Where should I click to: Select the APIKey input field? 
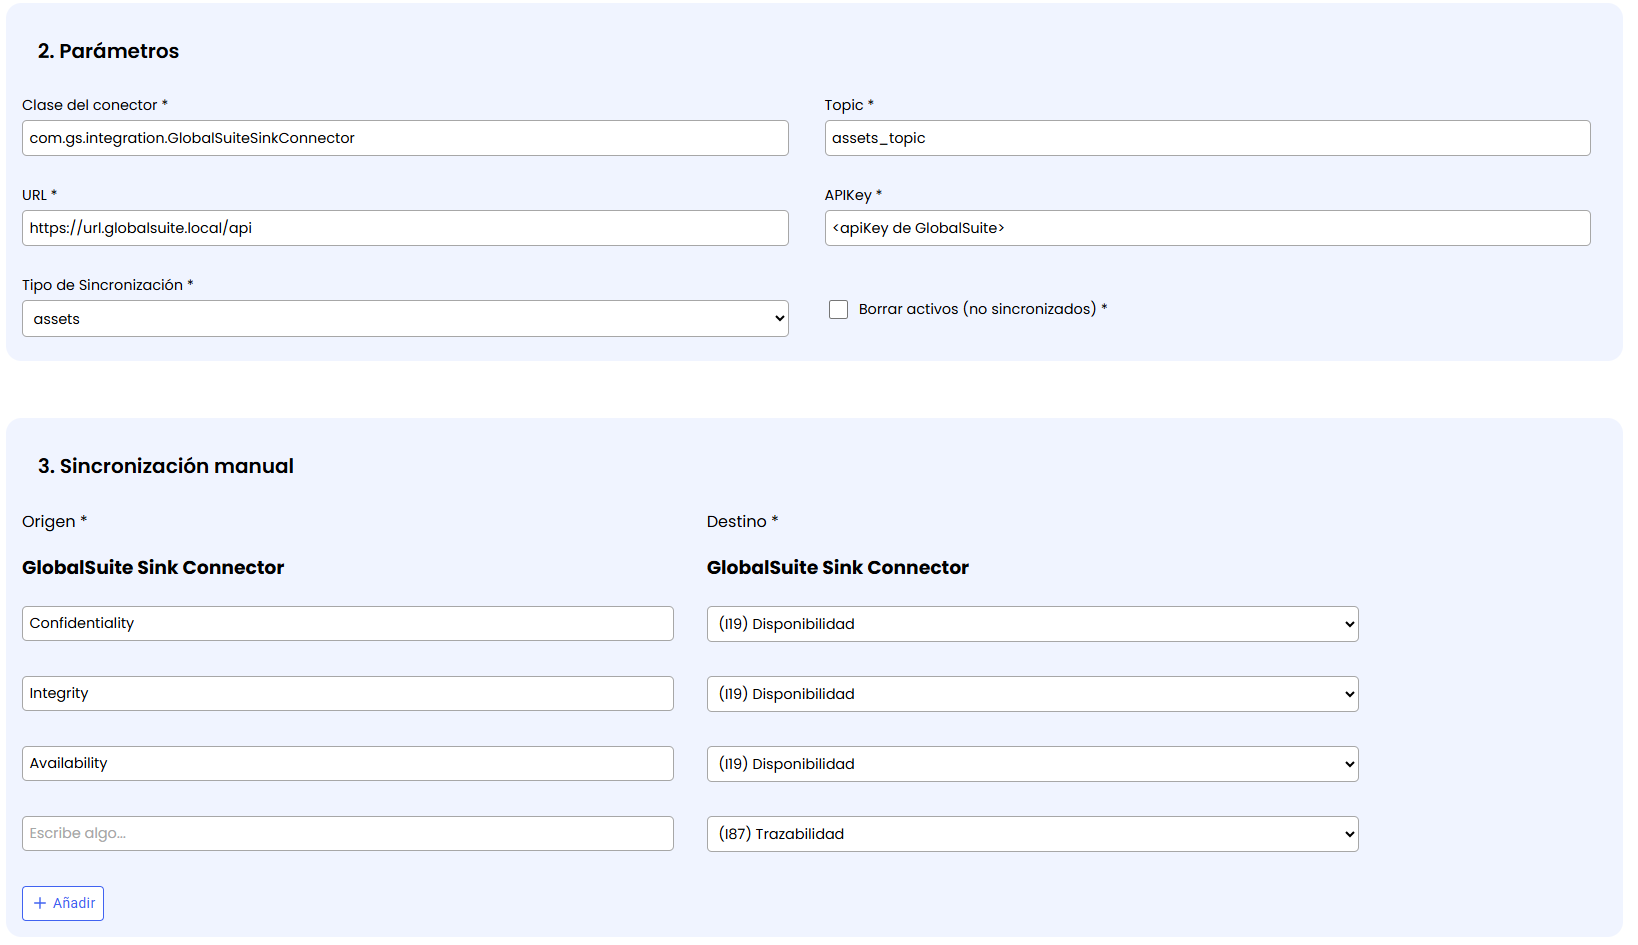pos(1207,228)
